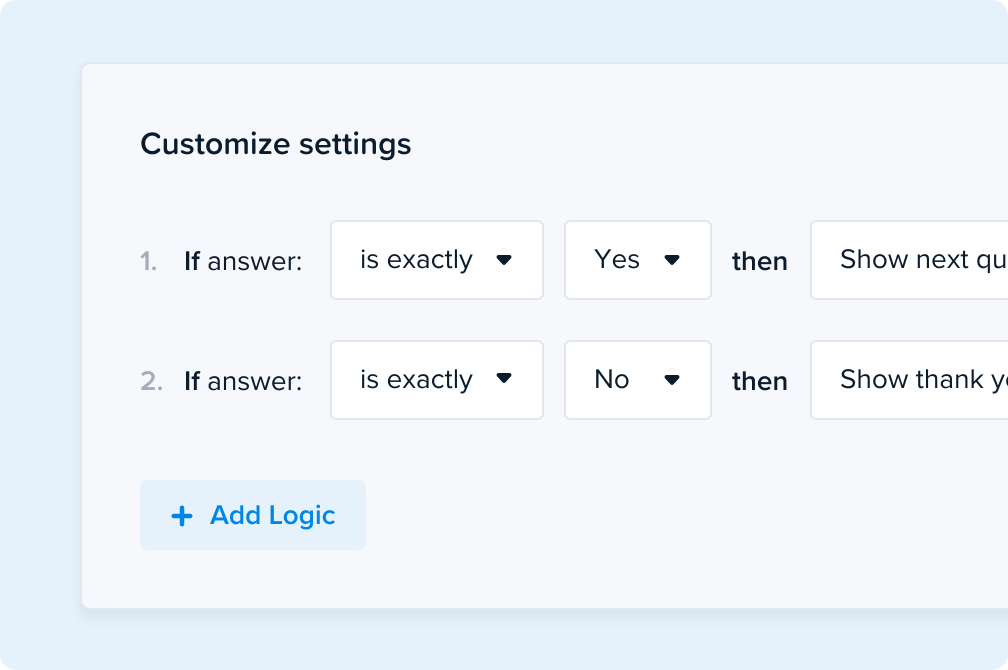This screenshot has width=1008, height=670.
Task: Click the second rule's 'If answer:' label
Action: pyautogui.click(x=243, y=382)
